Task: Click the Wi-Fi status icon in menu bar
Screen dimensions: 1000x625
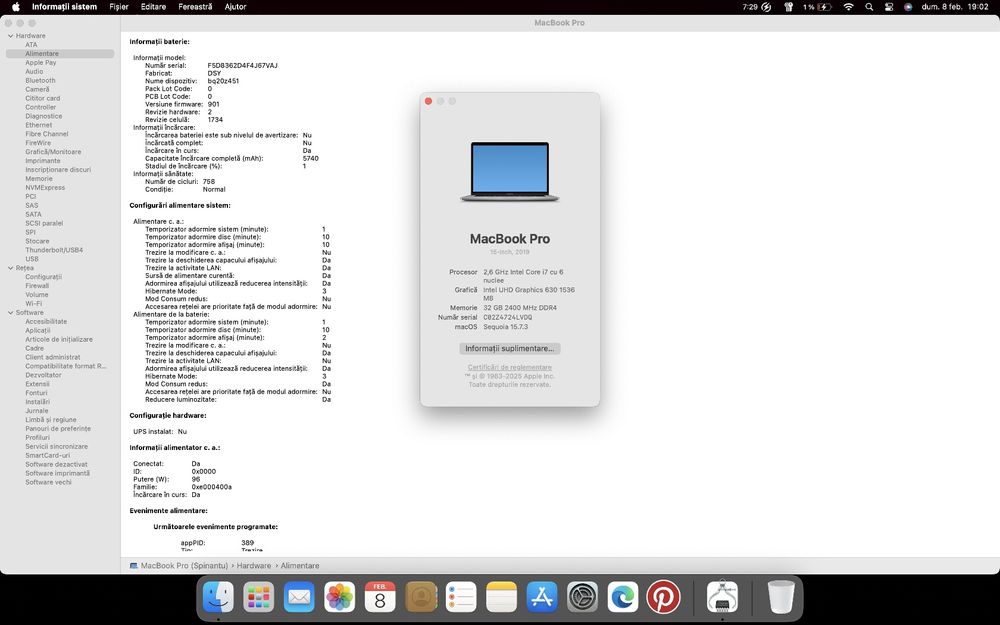Action: [848, 7]
